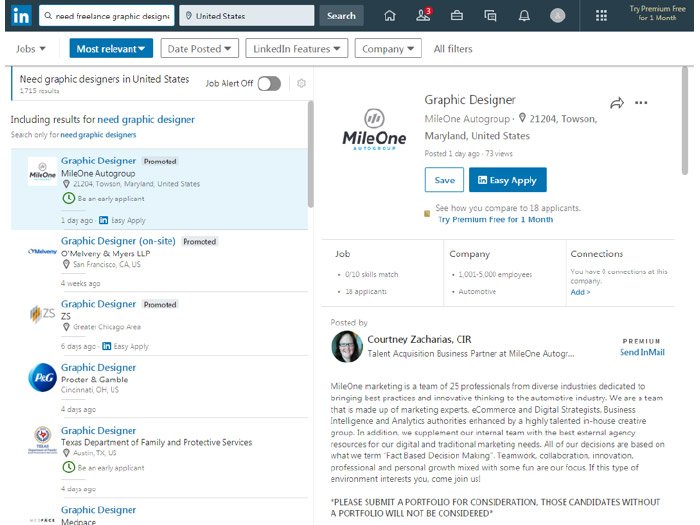This screenshot has height=525, width=700.
Task: Click Send InMail link
Action: (x=642, y=352)
